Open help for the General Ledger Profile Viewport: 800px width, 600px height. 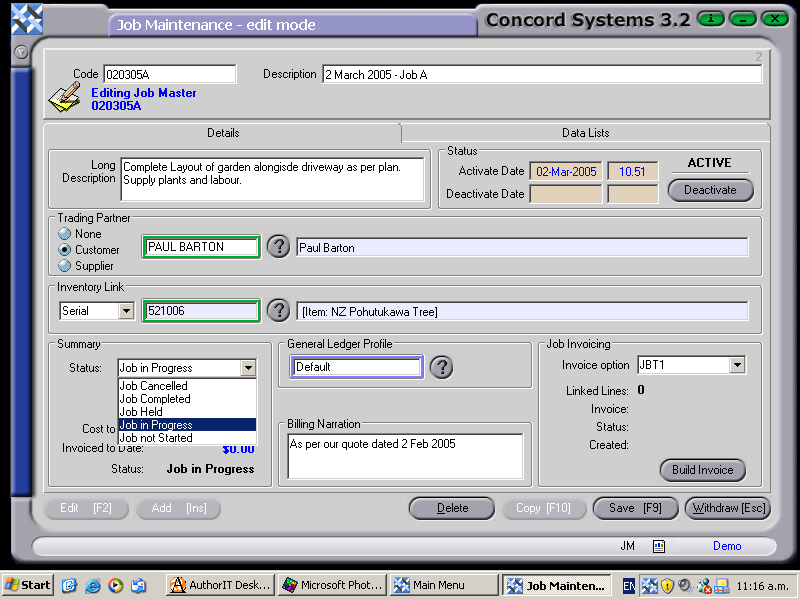click(441, 366)
